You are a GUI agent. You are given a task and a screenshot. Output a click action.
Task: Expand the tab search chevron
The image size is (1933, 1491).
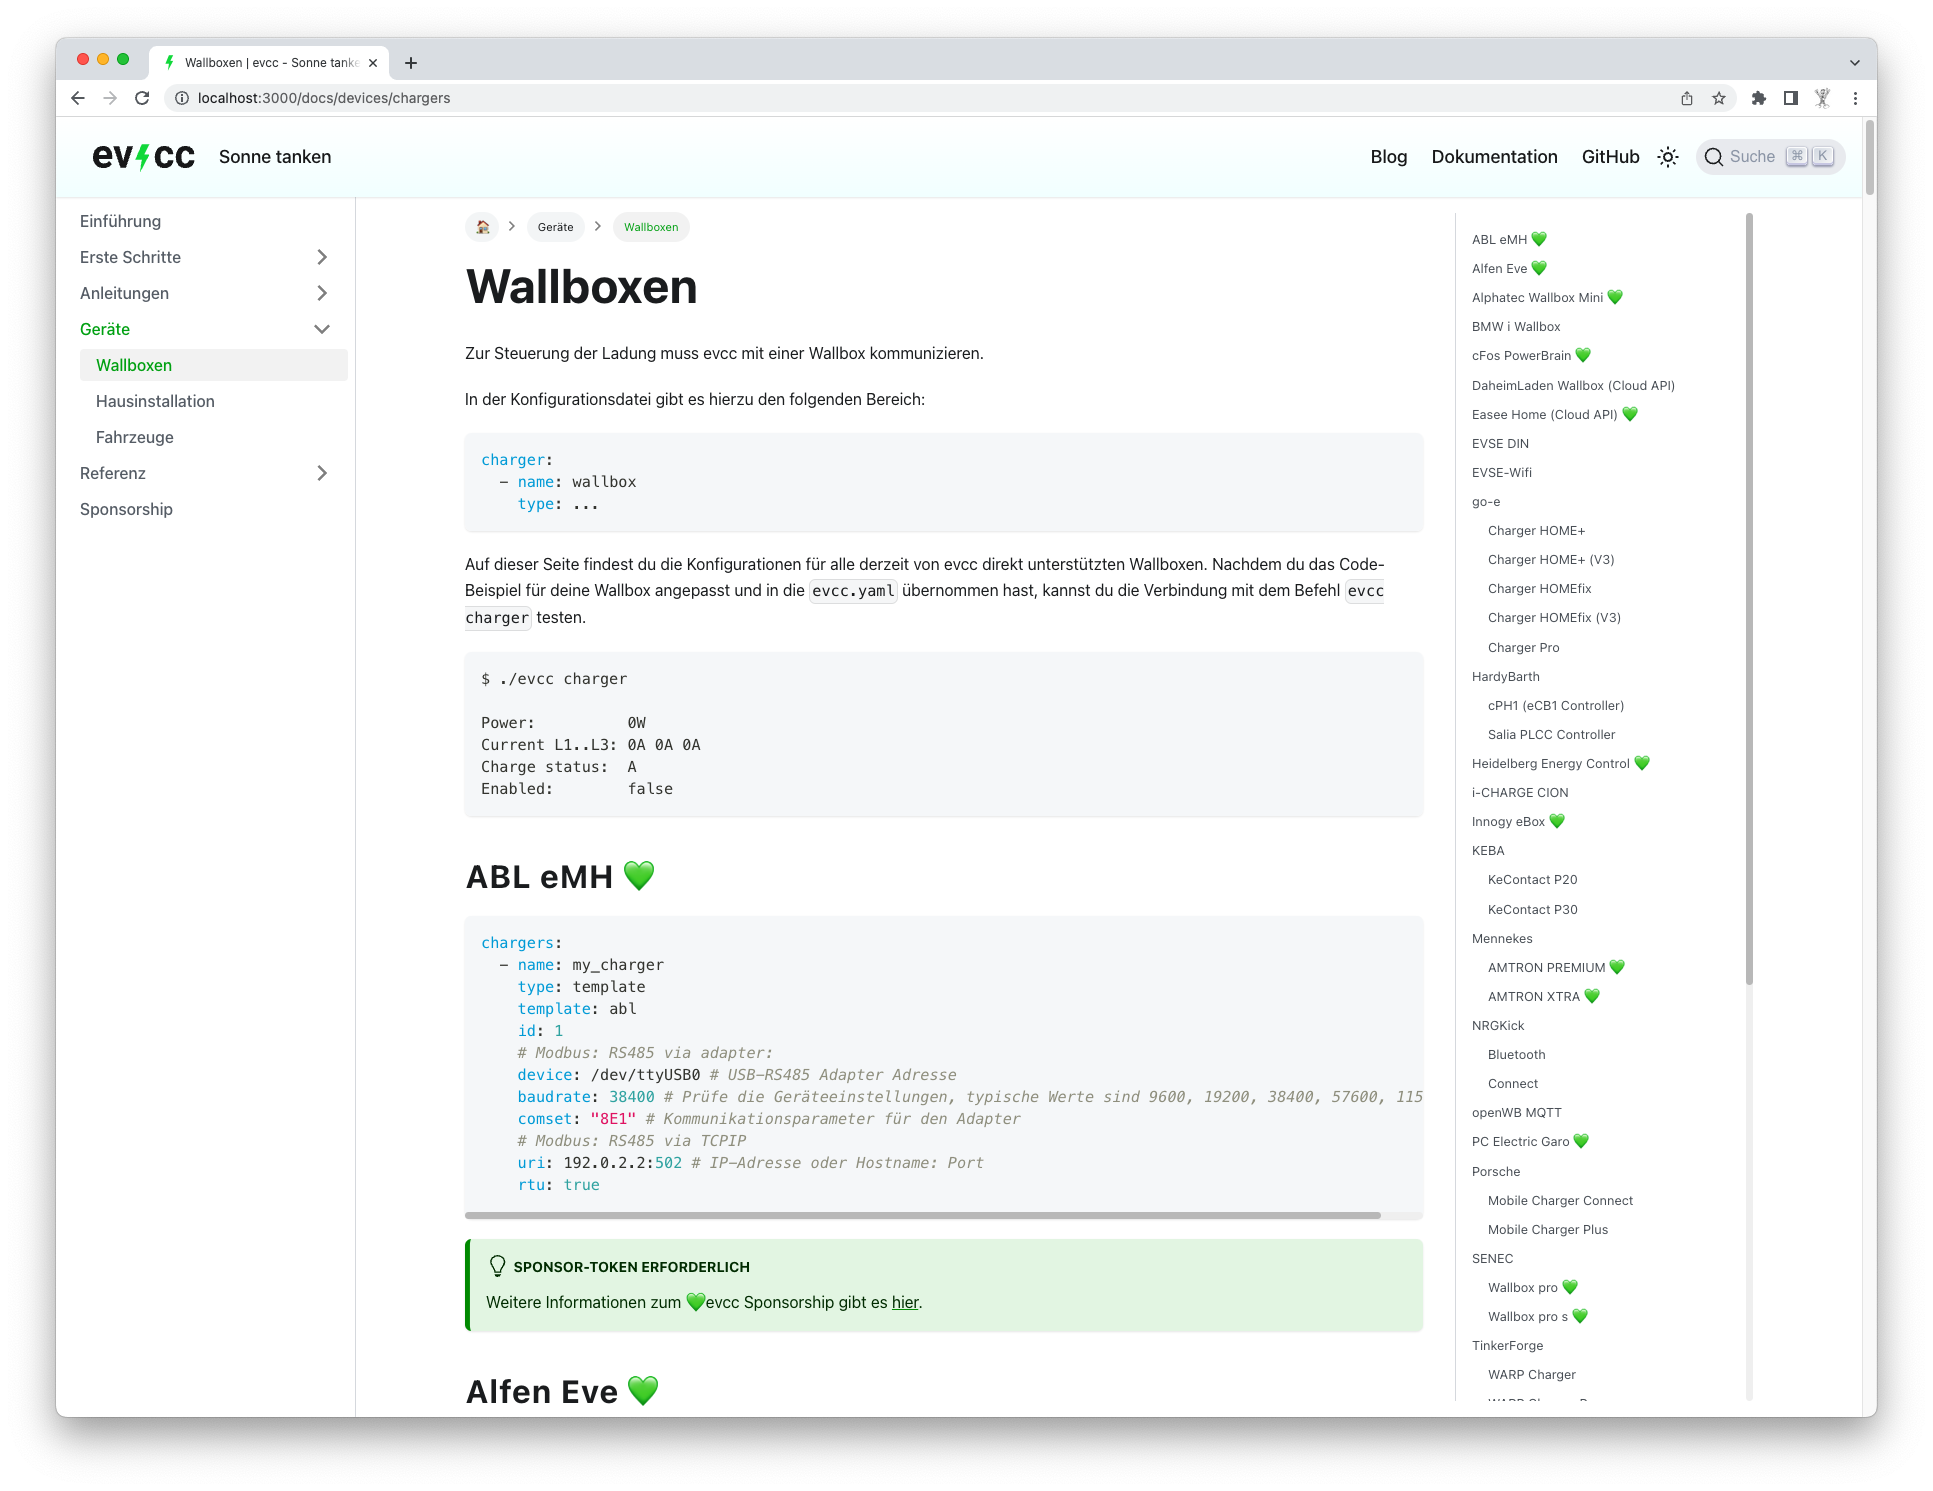[1855, 63]
